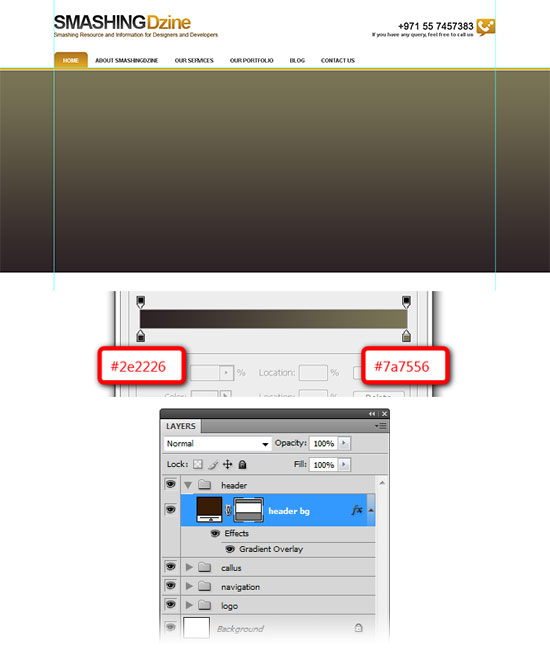This screenshot has width=550, height=650.
Task: Click the callus group folder icon
Action: coord(205,567)
